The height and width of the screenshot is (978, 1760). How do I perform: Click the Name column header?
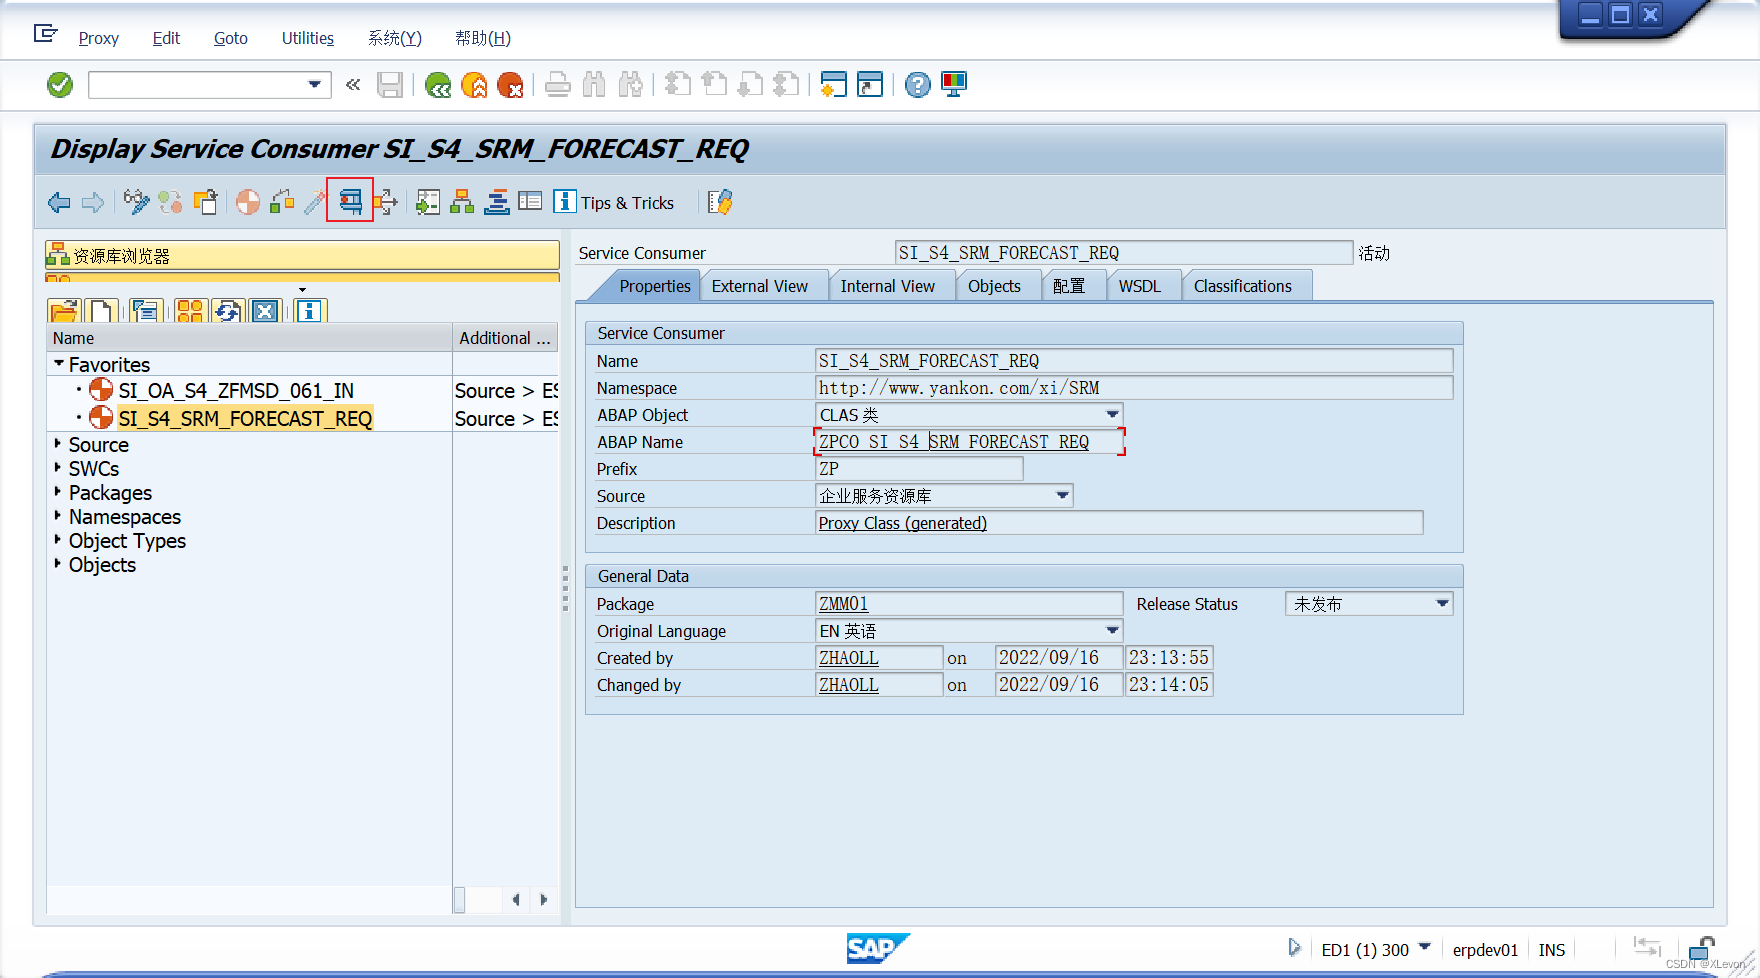[249, 338]
